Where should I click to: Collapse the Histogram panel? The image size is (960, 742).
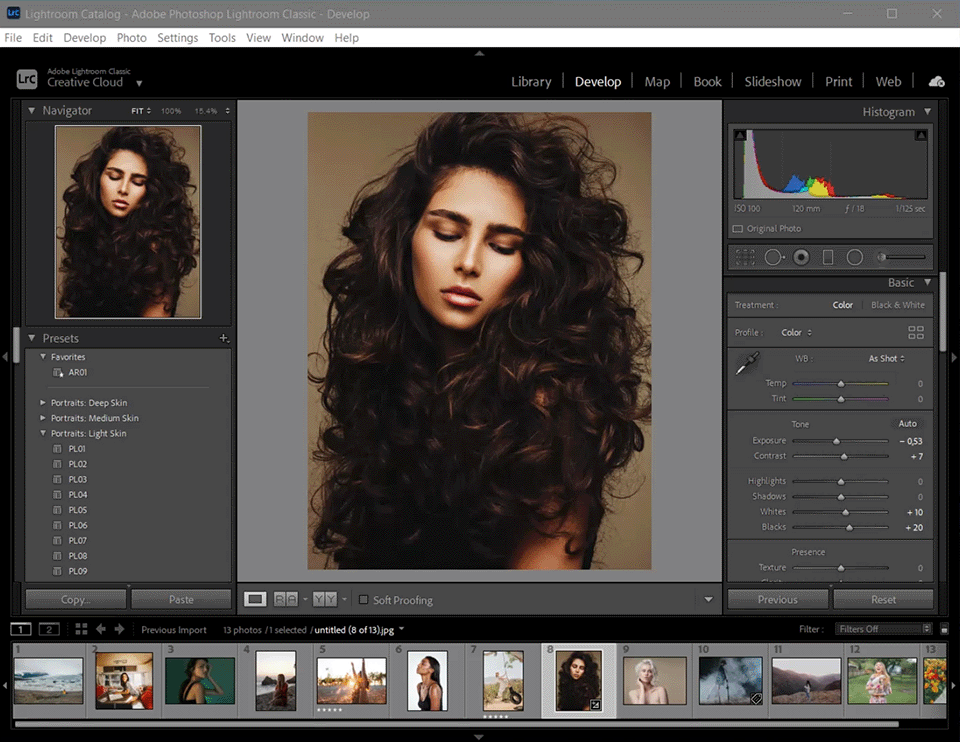(928, 111)
